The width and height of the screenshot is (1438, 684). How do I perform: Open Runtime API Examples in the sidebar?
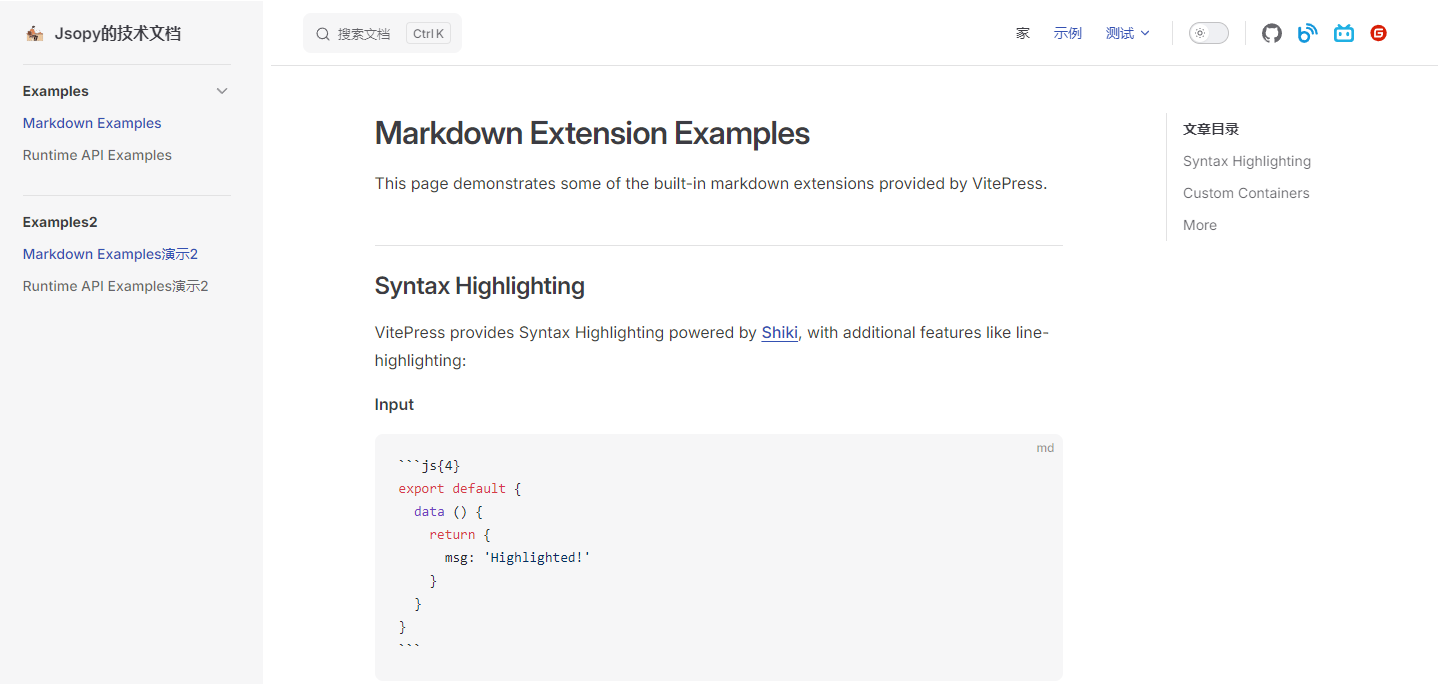coord(97,155)
